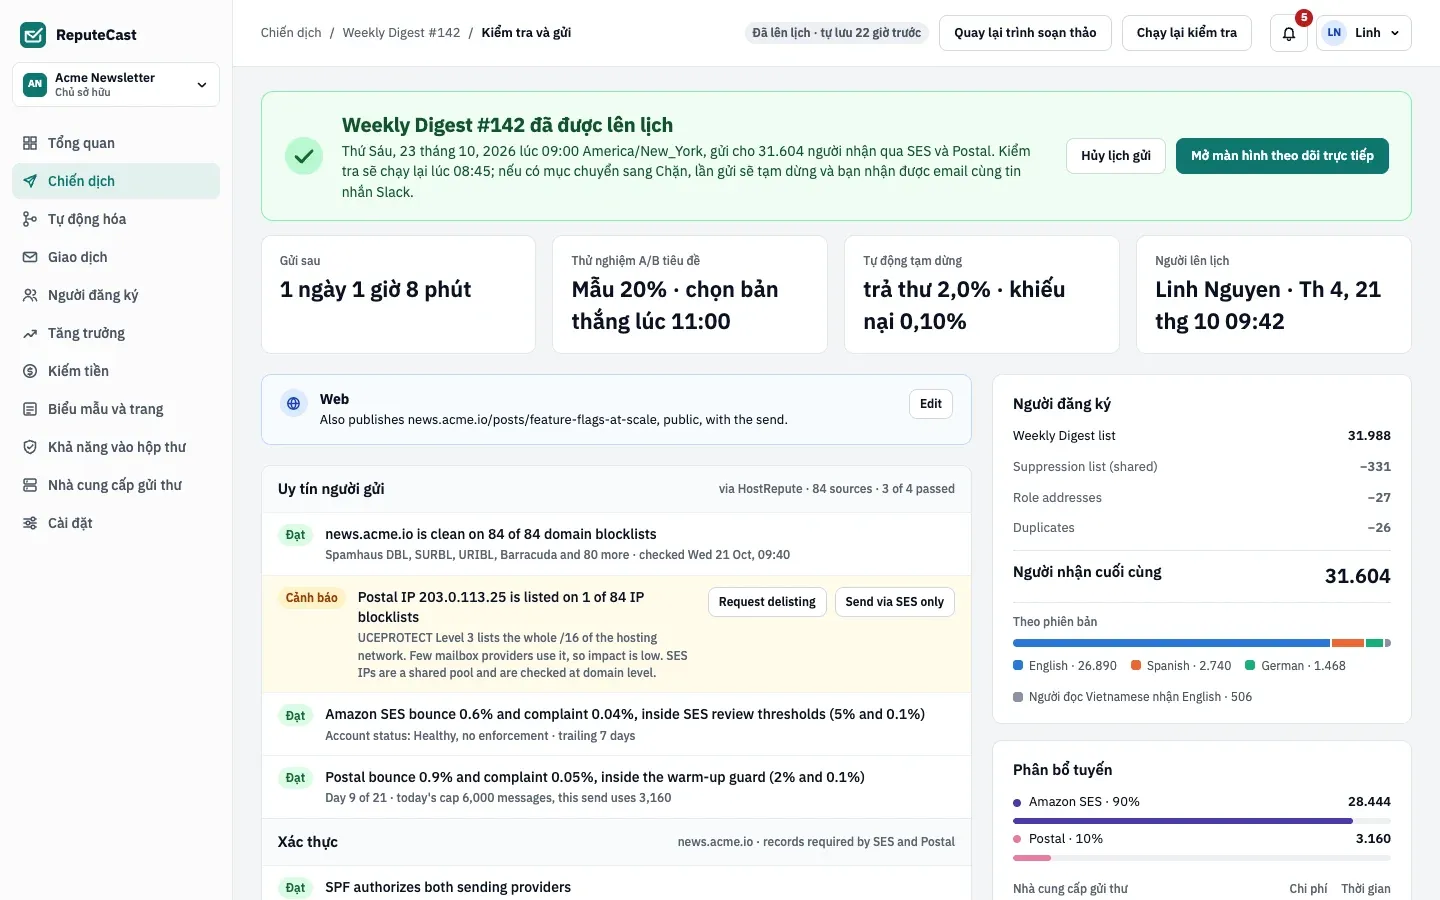Screen dimensions: 1440x900
Task: Click the Biểu mẫu và trang icon
Action: tap(30, 409)
